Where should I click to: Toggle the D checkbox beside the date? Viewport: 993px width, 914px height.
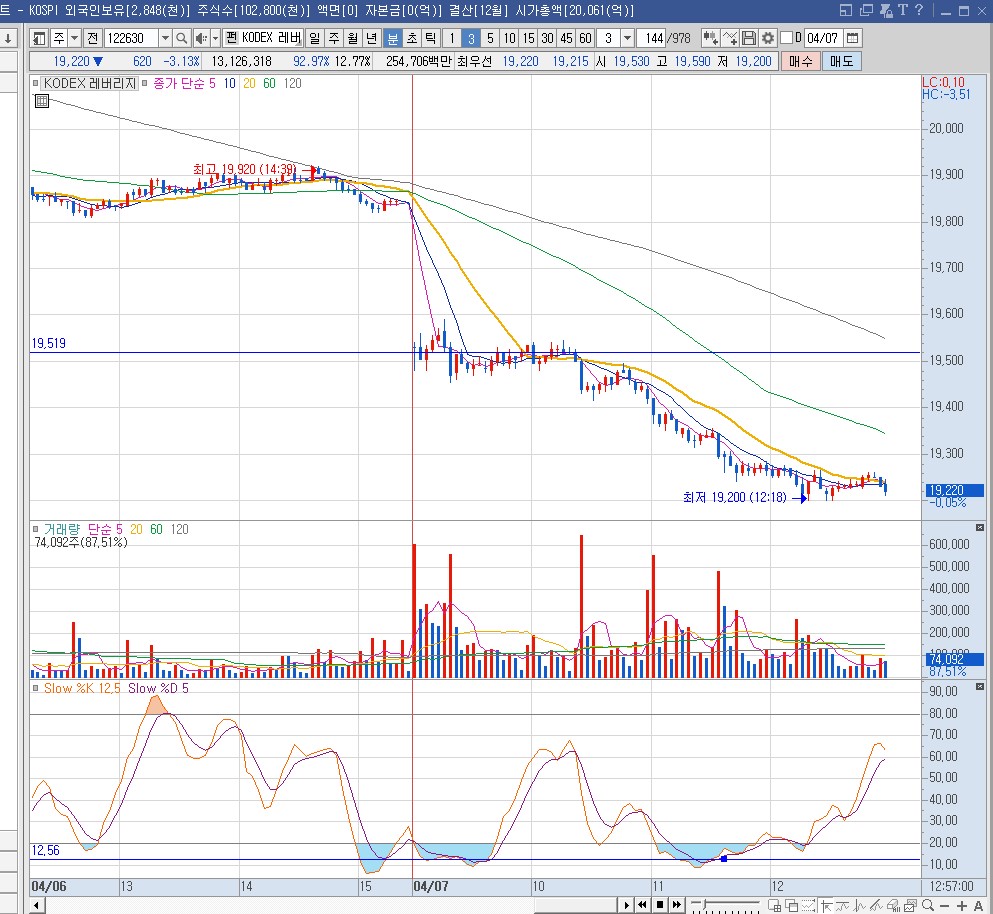(786, 38)
